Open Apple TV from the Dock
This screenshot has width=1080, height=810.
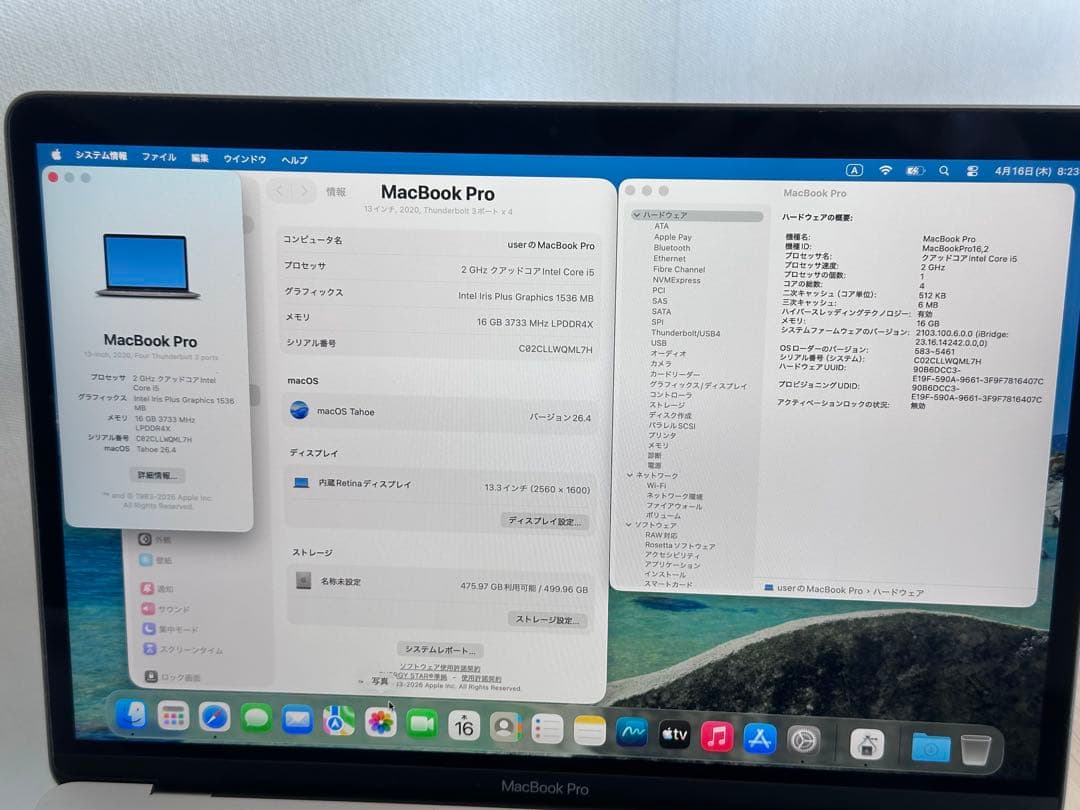(x=674, y=734)
